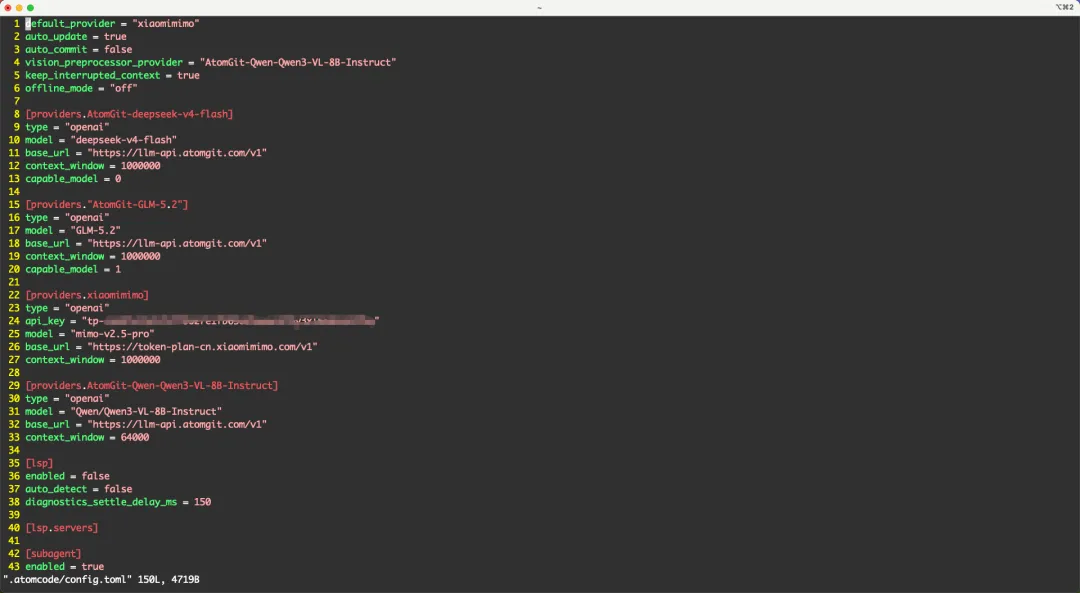Click context_window 64000 value

135,437
